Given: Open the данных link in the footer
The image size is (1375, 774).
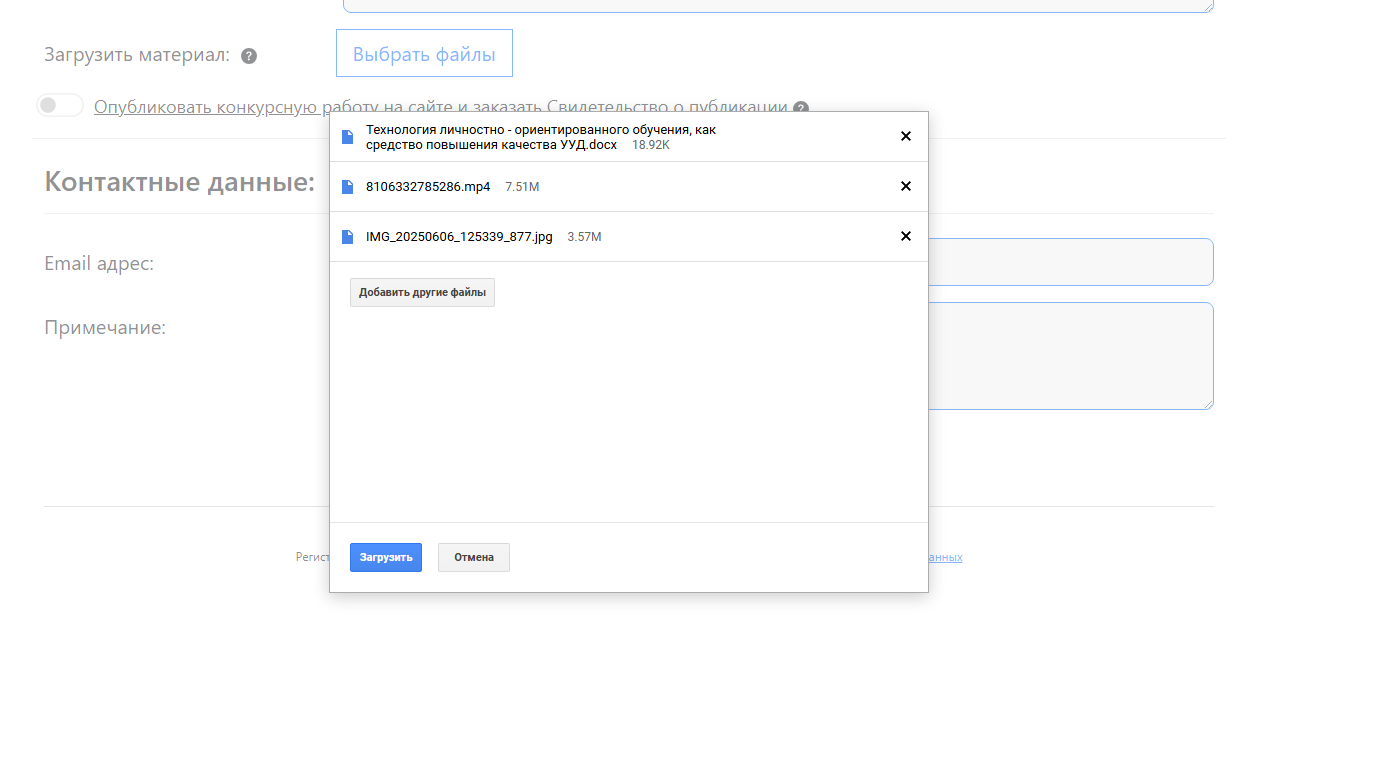Looking at the screenshot, I should point(945,557).
